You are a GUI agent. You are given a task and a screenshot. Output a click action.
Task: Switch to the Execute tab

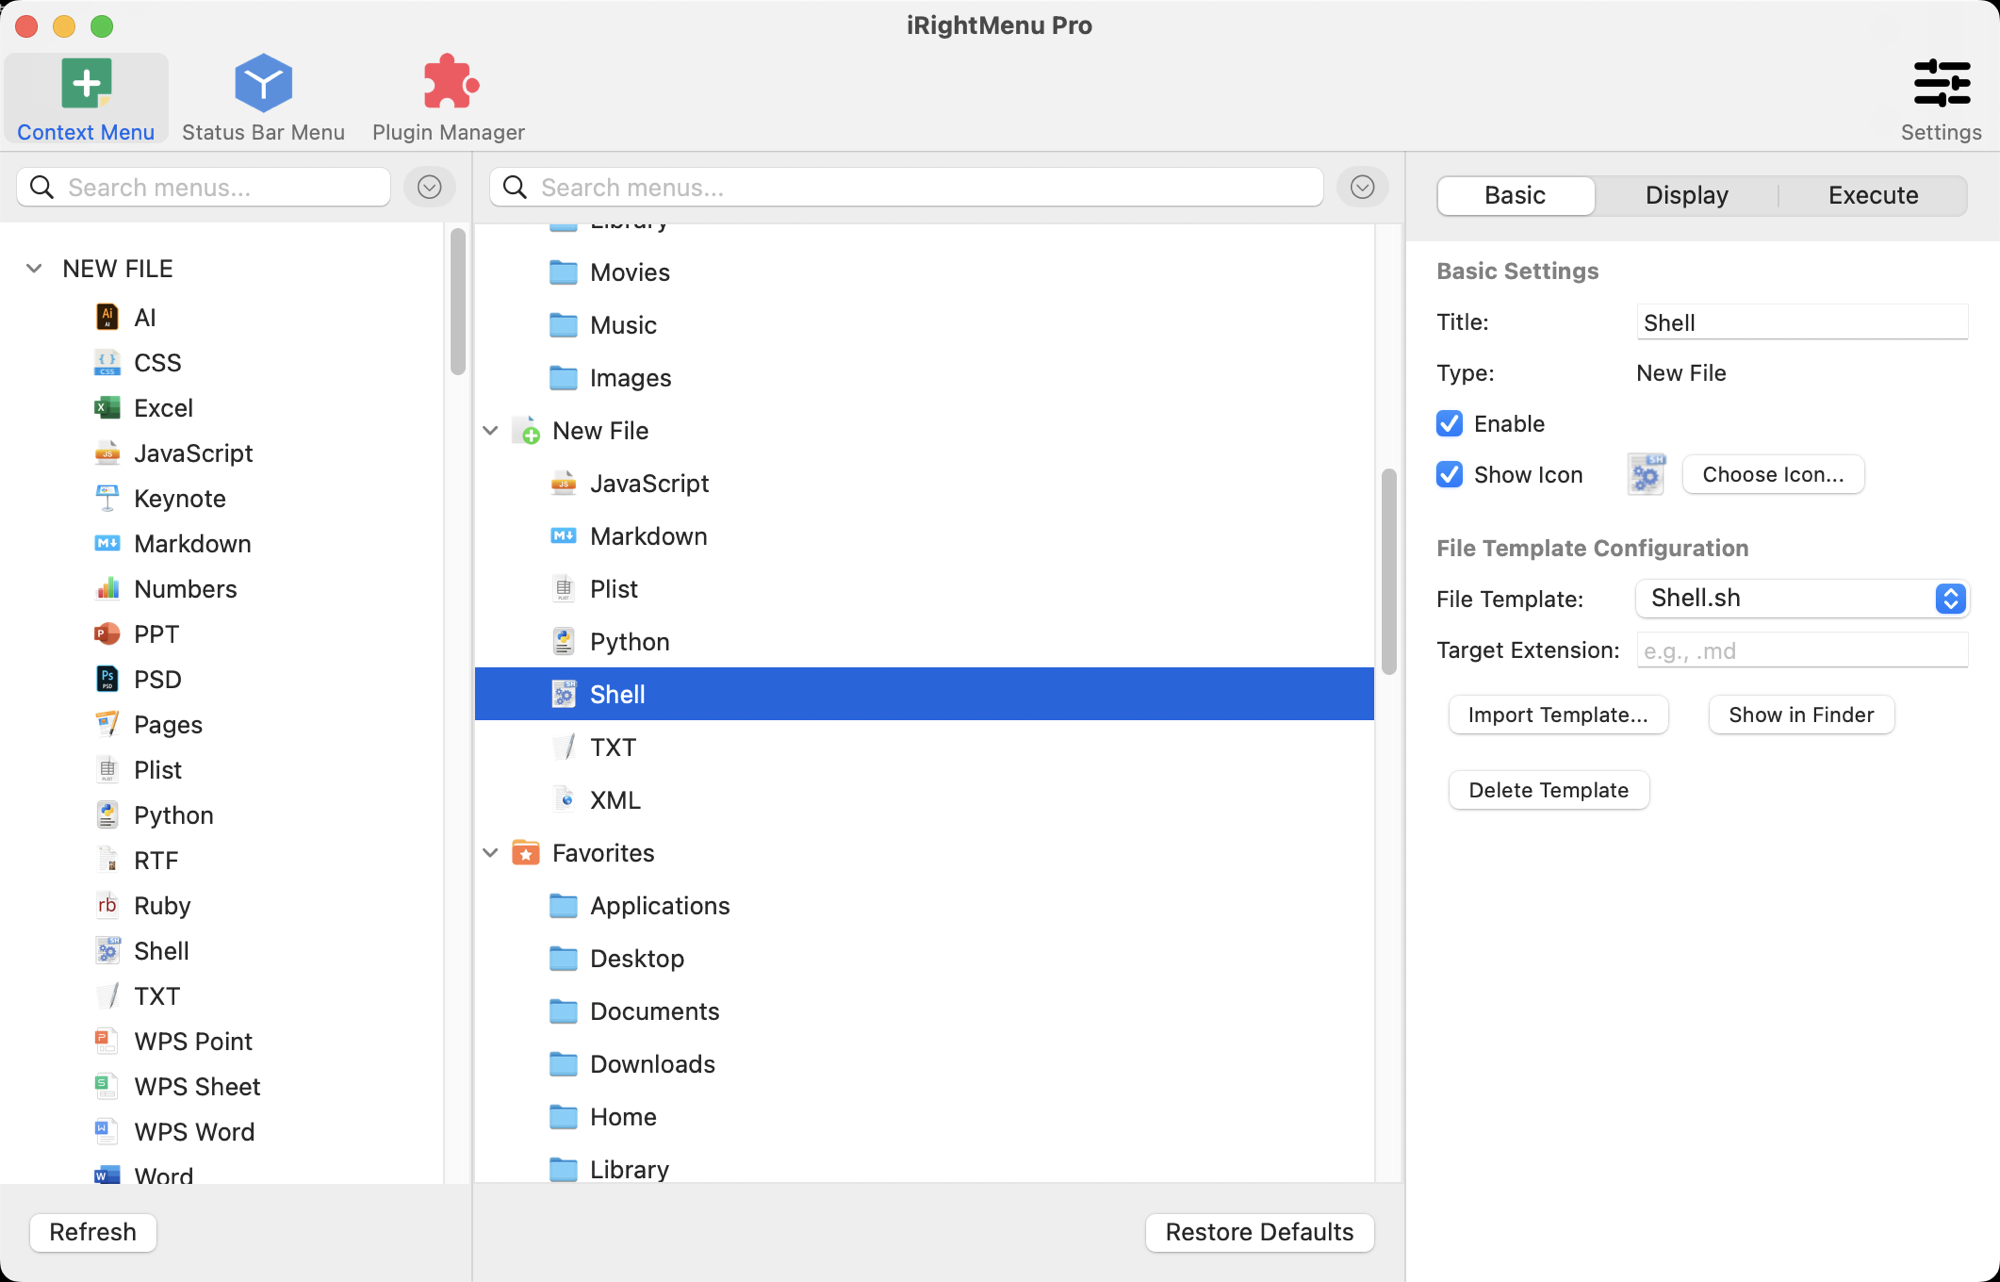(1873, 195)
